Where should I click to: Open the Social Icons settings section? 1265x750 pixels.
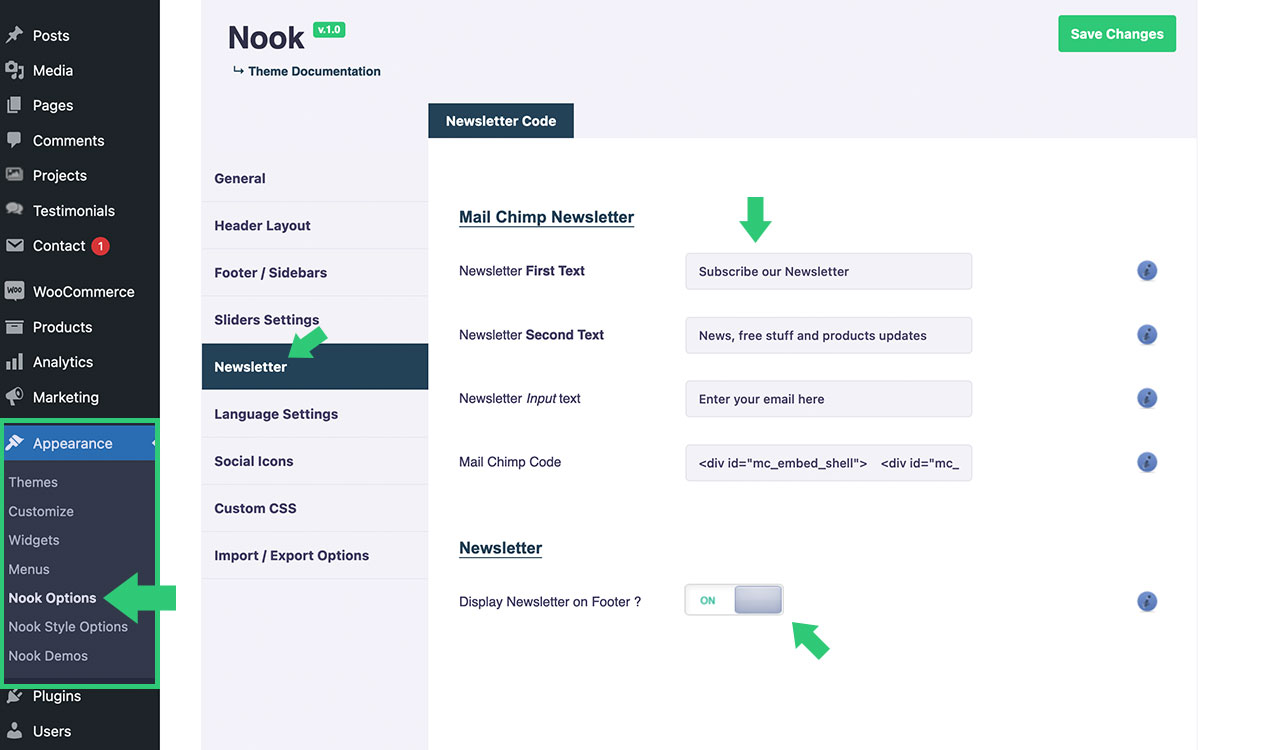pyautogui.click(x=254, y=461)
